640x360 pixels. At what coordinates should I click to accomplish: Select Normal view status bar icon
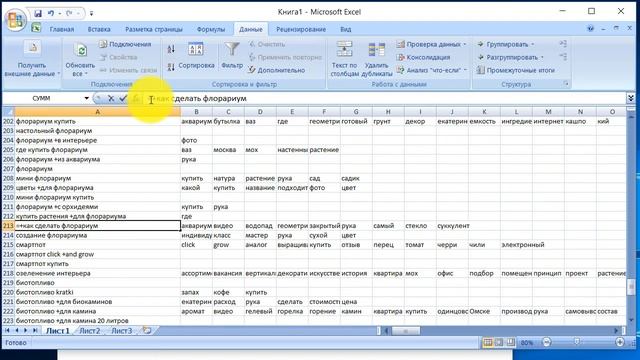[488, 342]
